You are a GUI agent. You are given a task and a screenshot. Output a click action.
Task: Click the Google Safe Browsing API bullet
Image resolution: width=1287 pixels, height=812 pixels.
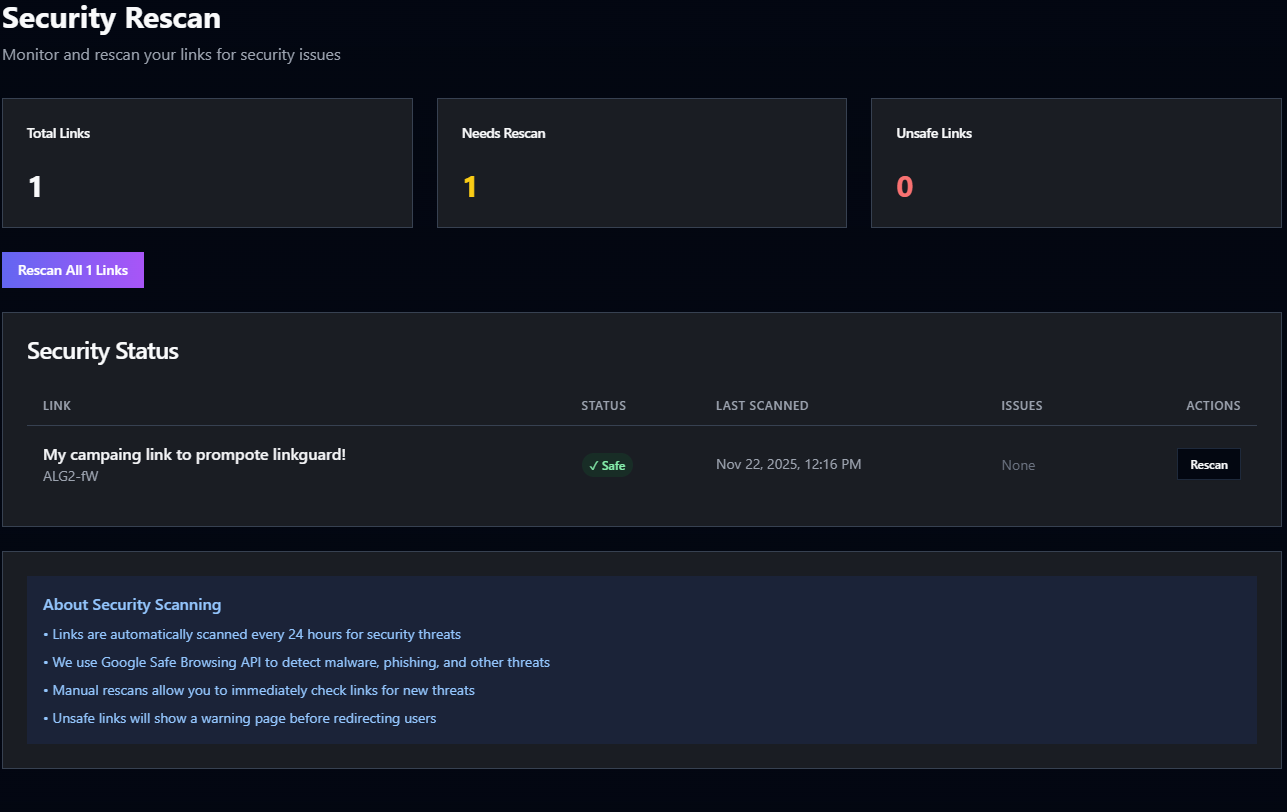300,662
